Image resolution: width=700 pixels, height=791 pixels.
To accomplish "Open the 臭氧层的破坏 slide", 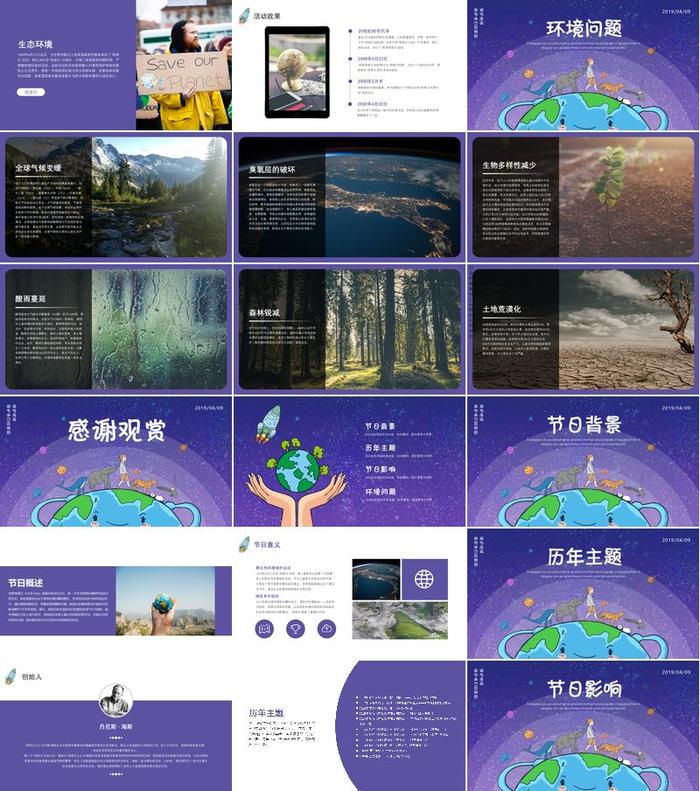I will pyautogui.click(x=349, y=197).
